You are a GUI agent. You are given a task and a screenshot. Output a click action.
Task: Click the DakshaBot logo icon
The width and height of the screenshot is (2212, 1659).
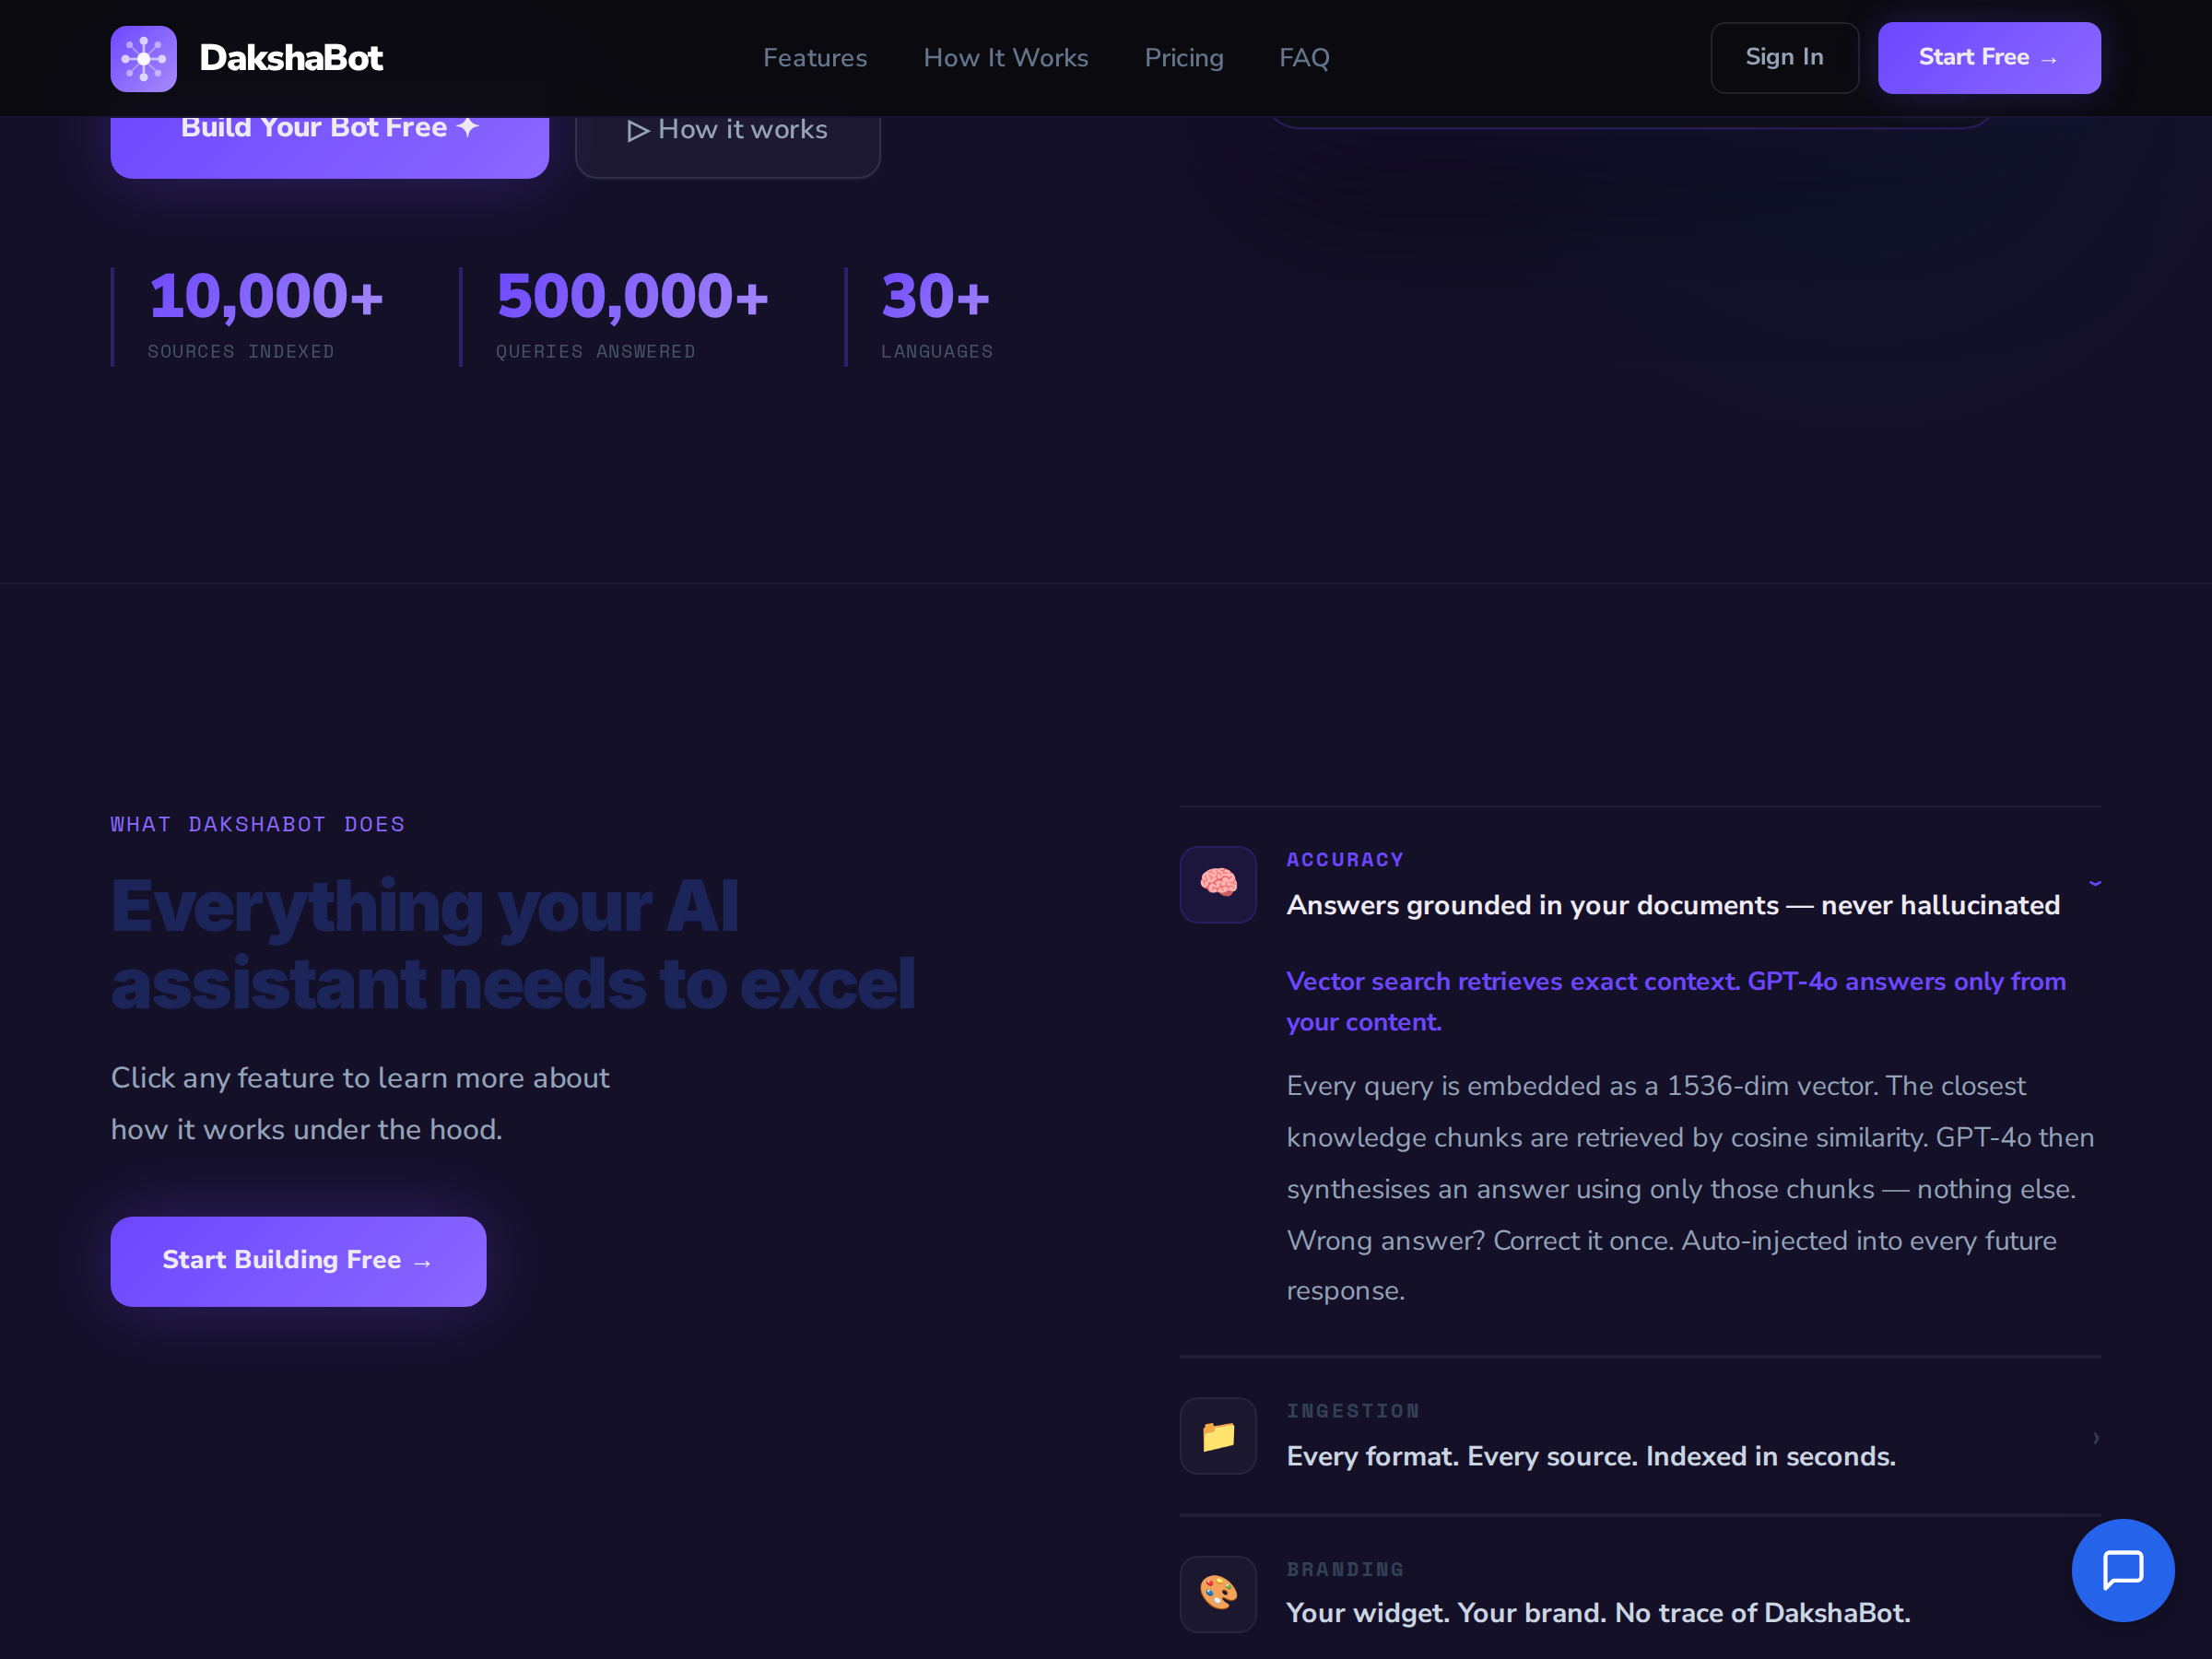(143, 58)
